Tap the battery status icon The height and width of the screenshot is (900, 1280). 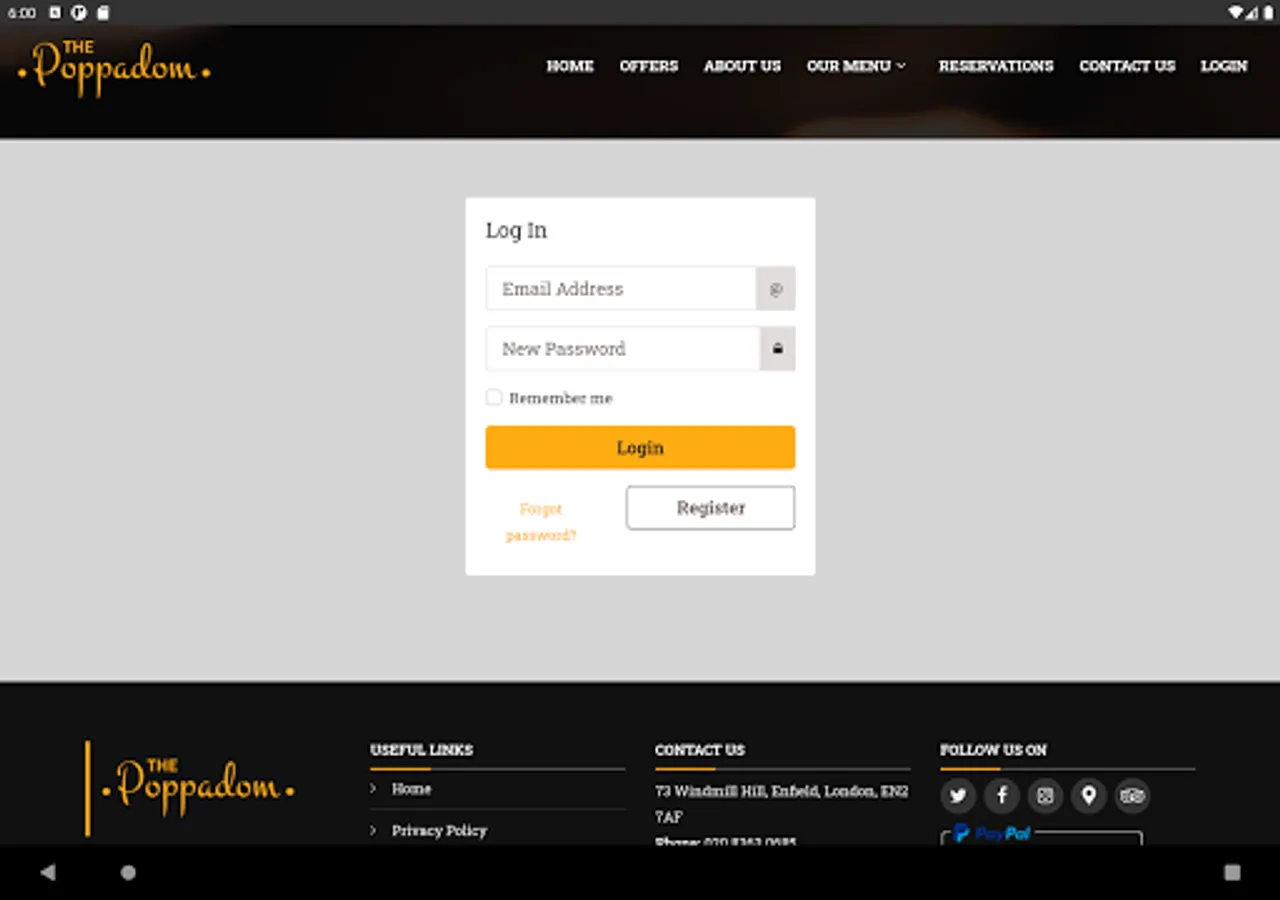coord(1268,13)
